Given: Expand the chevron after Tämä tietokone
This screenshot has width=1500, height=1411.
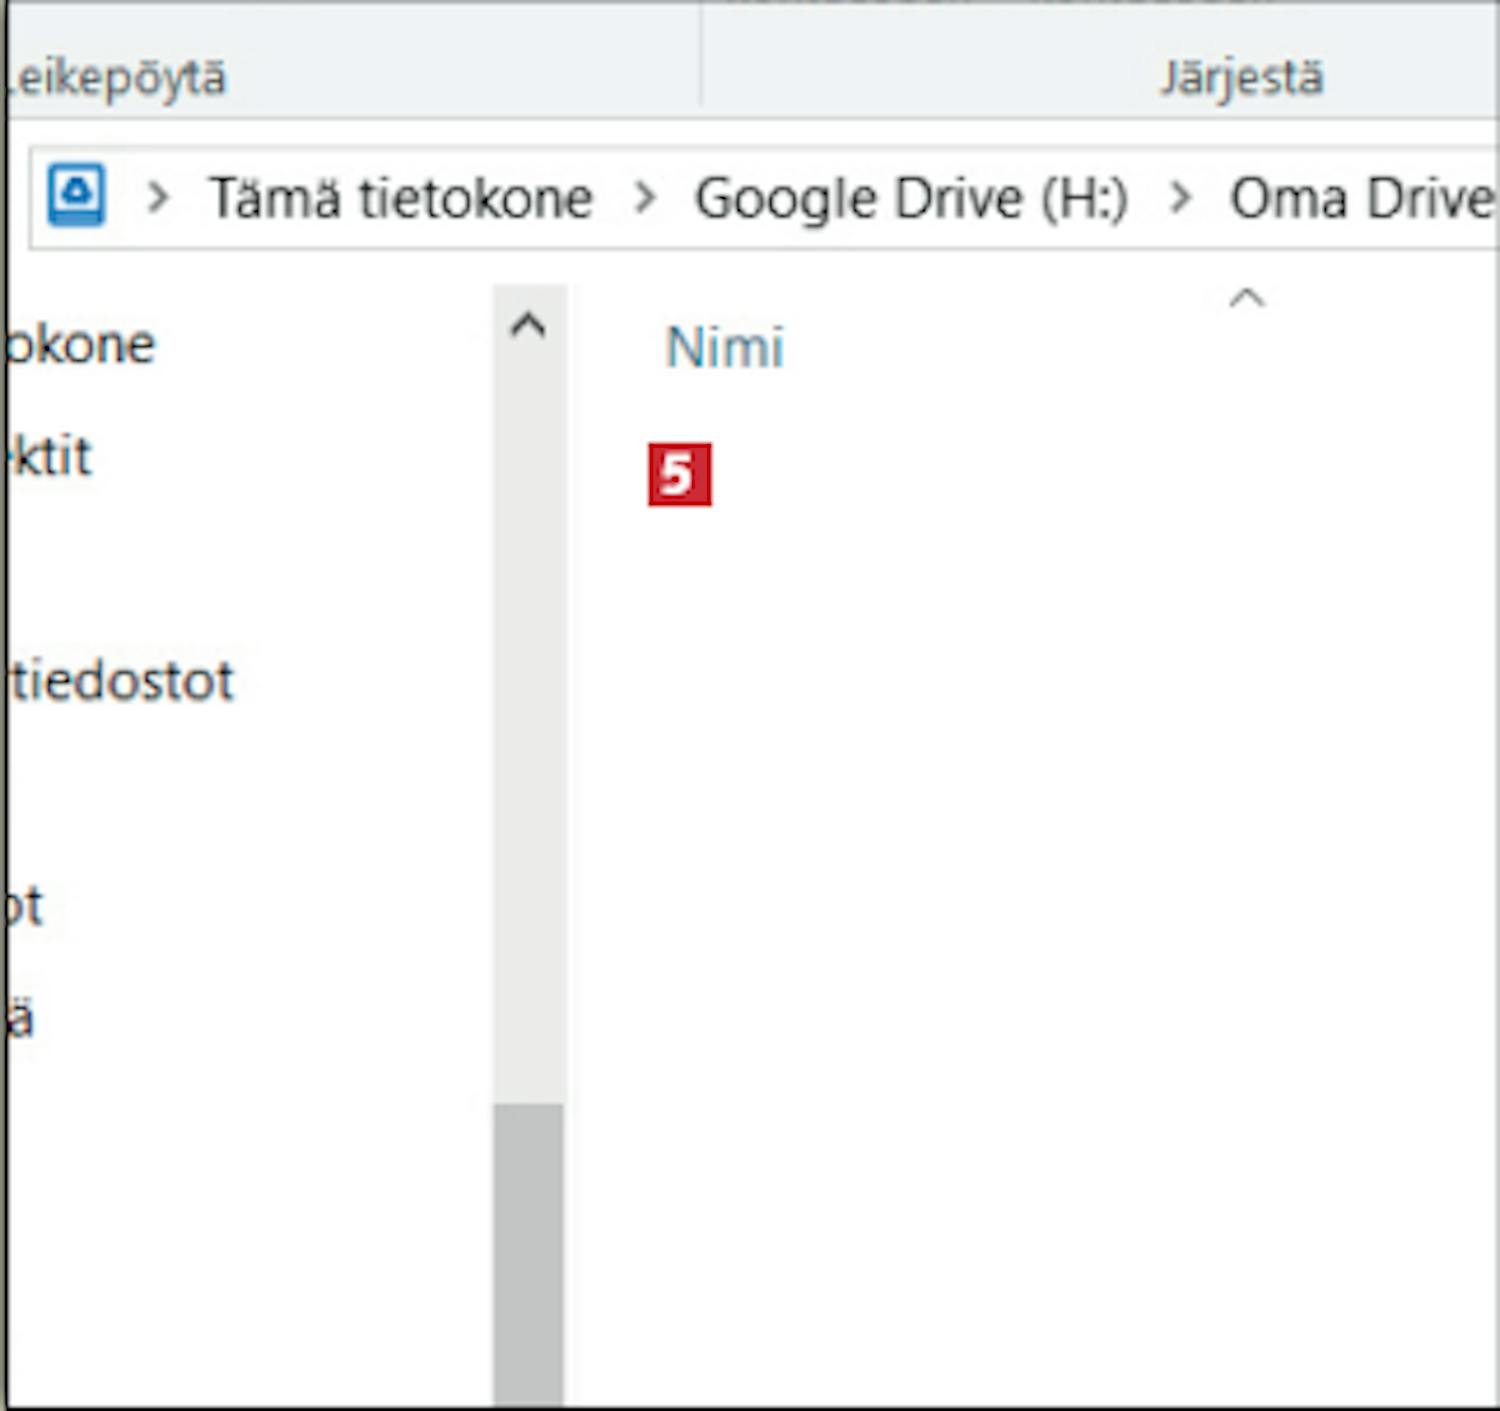Looking at the screenshot, I should point(645,198).
